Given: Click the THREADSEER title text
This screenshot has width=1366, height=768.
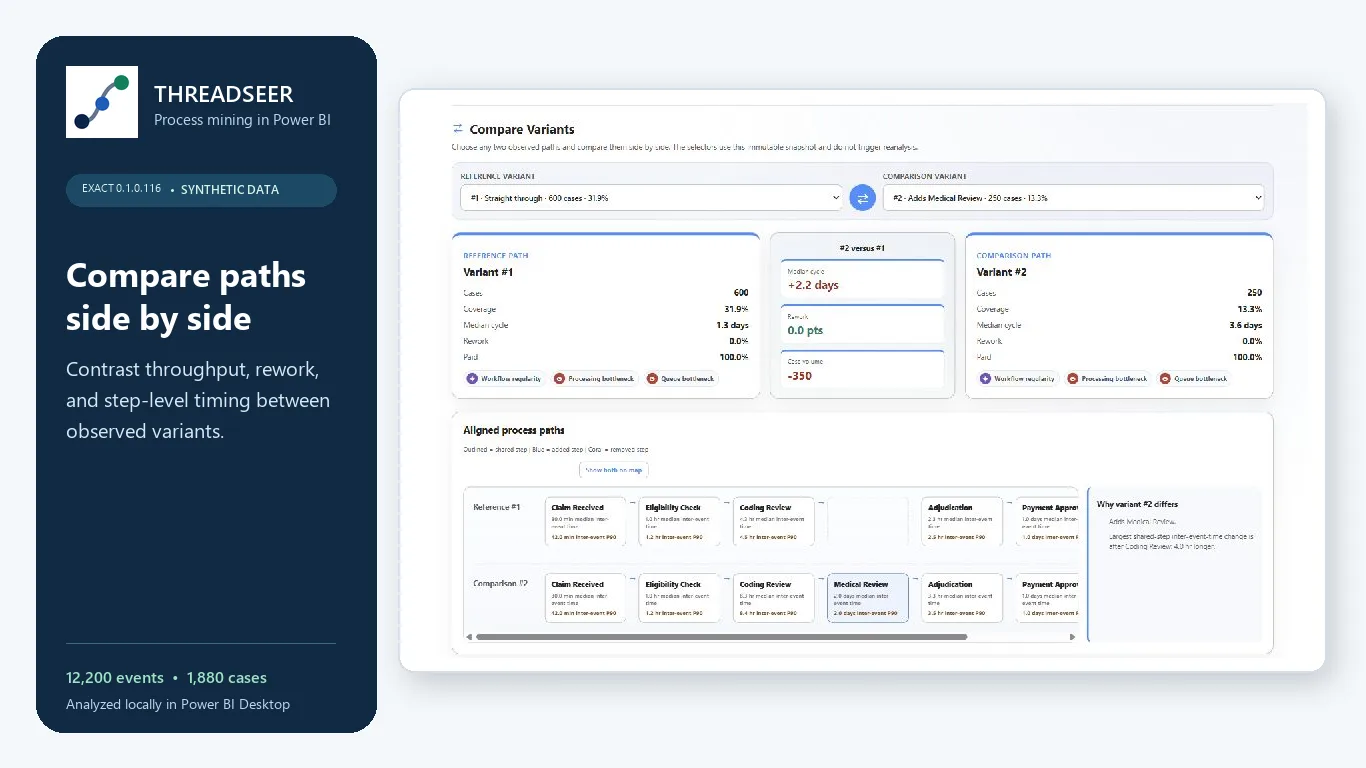Looking at the screenshot, I should [224, 94].
